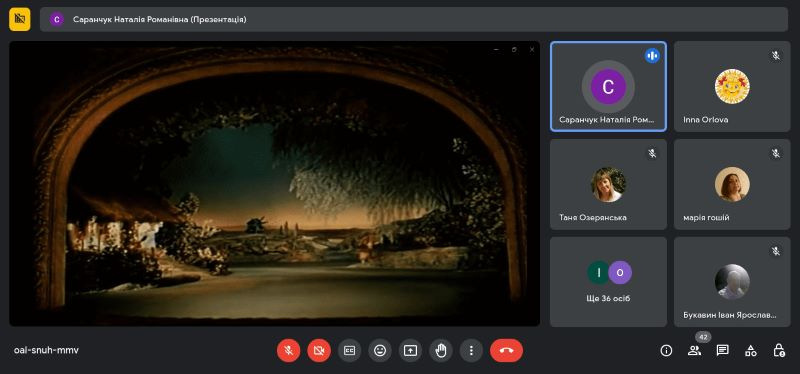Click Таня Озерянська profile photo
Screen dimensions: 800x374
point(608,184)
